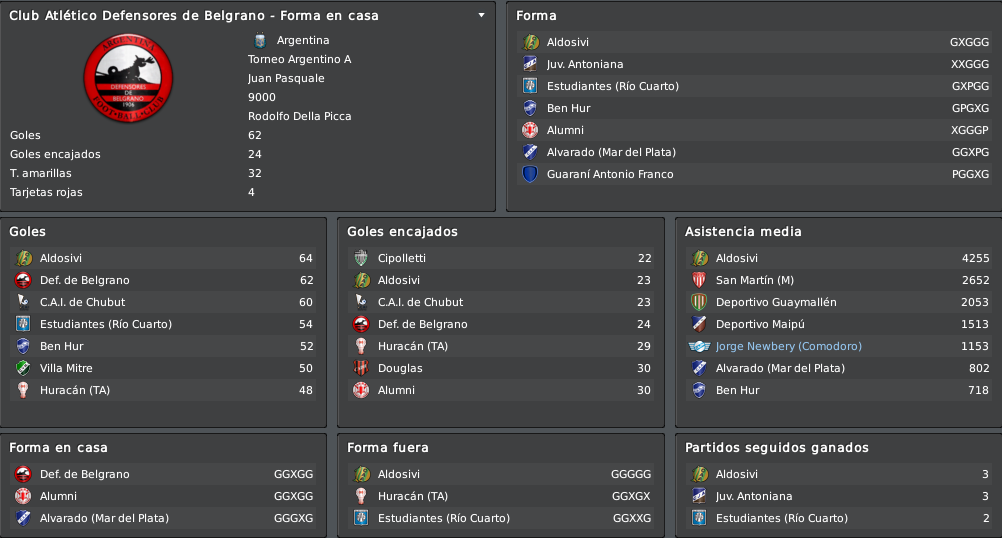Open the Forma en casa panel dropdown arrow

481,15
